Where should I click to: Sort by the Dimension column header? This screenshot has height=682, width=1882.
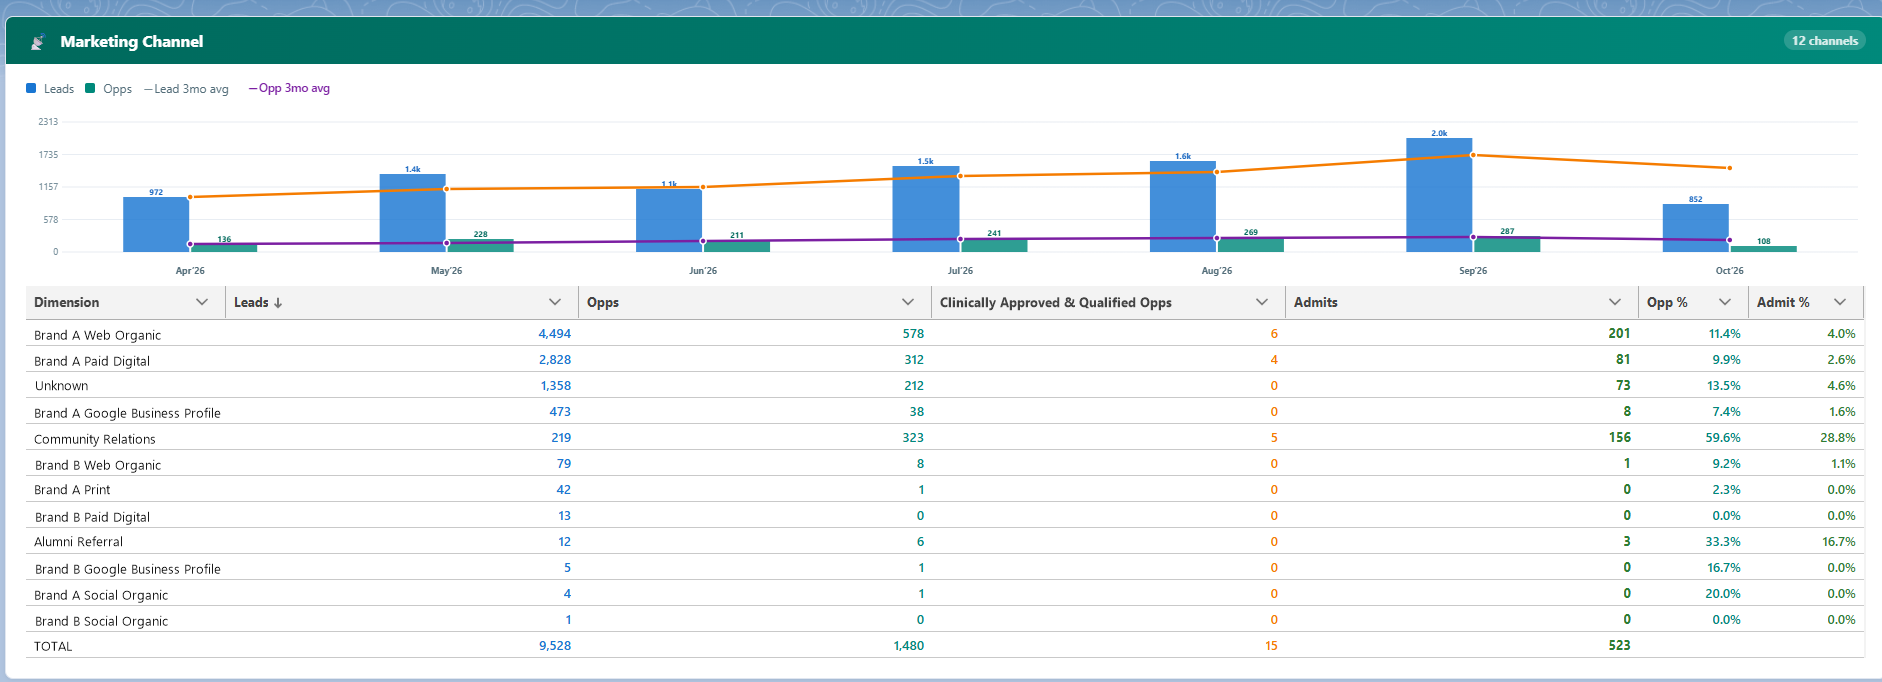click(x=66, y=302)
